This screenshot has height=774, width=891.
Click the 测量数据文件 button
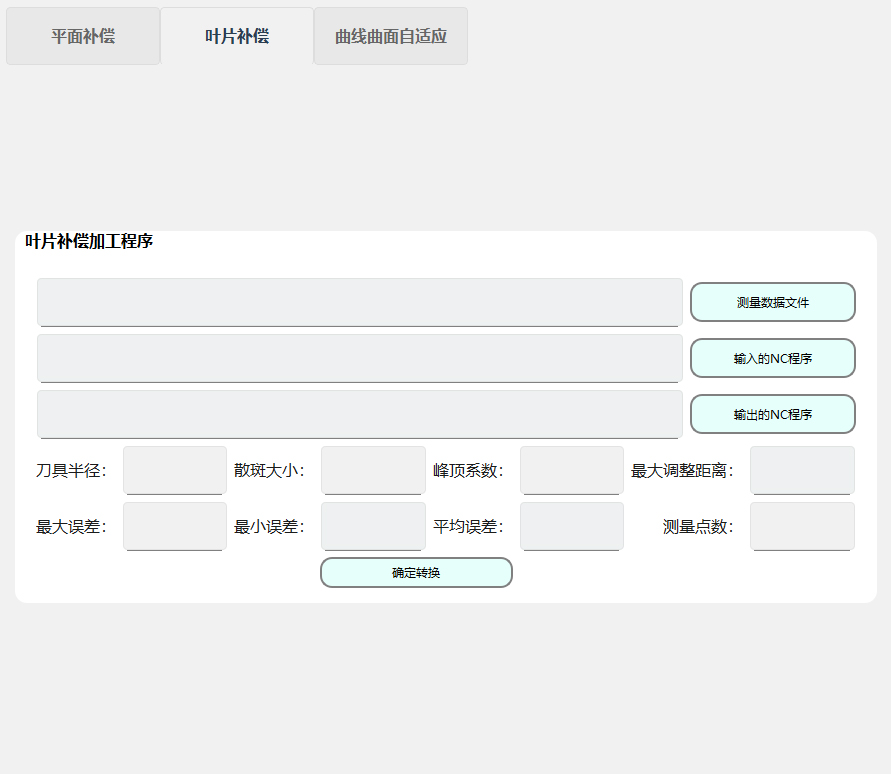[772, 302]
